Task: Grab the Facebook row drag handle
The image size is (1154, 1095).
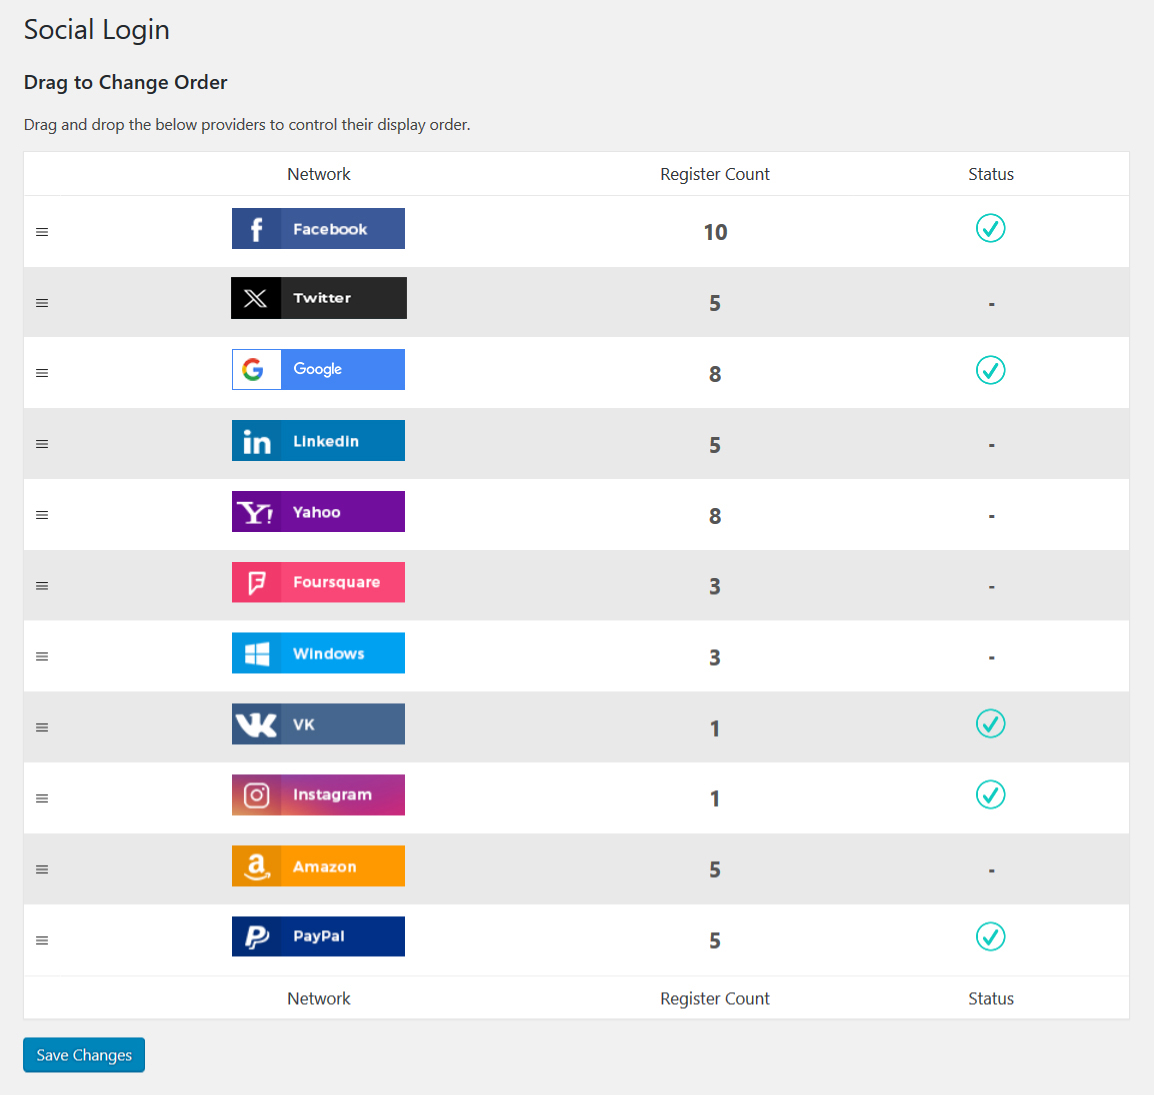Action: (42, 232)
